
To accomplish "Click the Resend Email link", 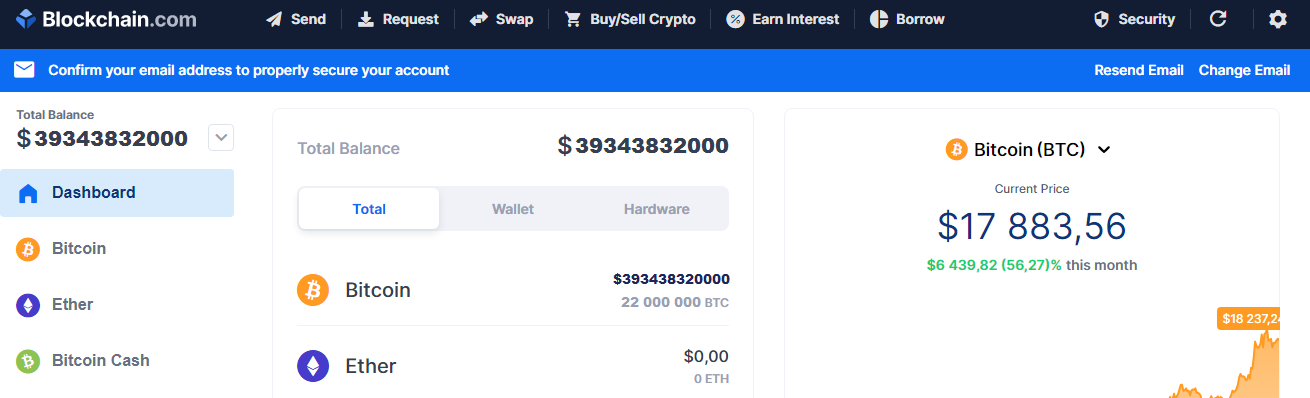I will [1139, 70].
